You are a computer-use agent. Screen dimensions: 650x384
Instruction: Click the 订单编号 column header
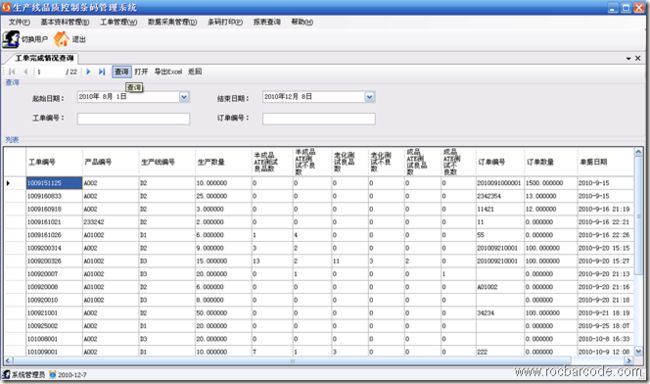pos(500,162)
